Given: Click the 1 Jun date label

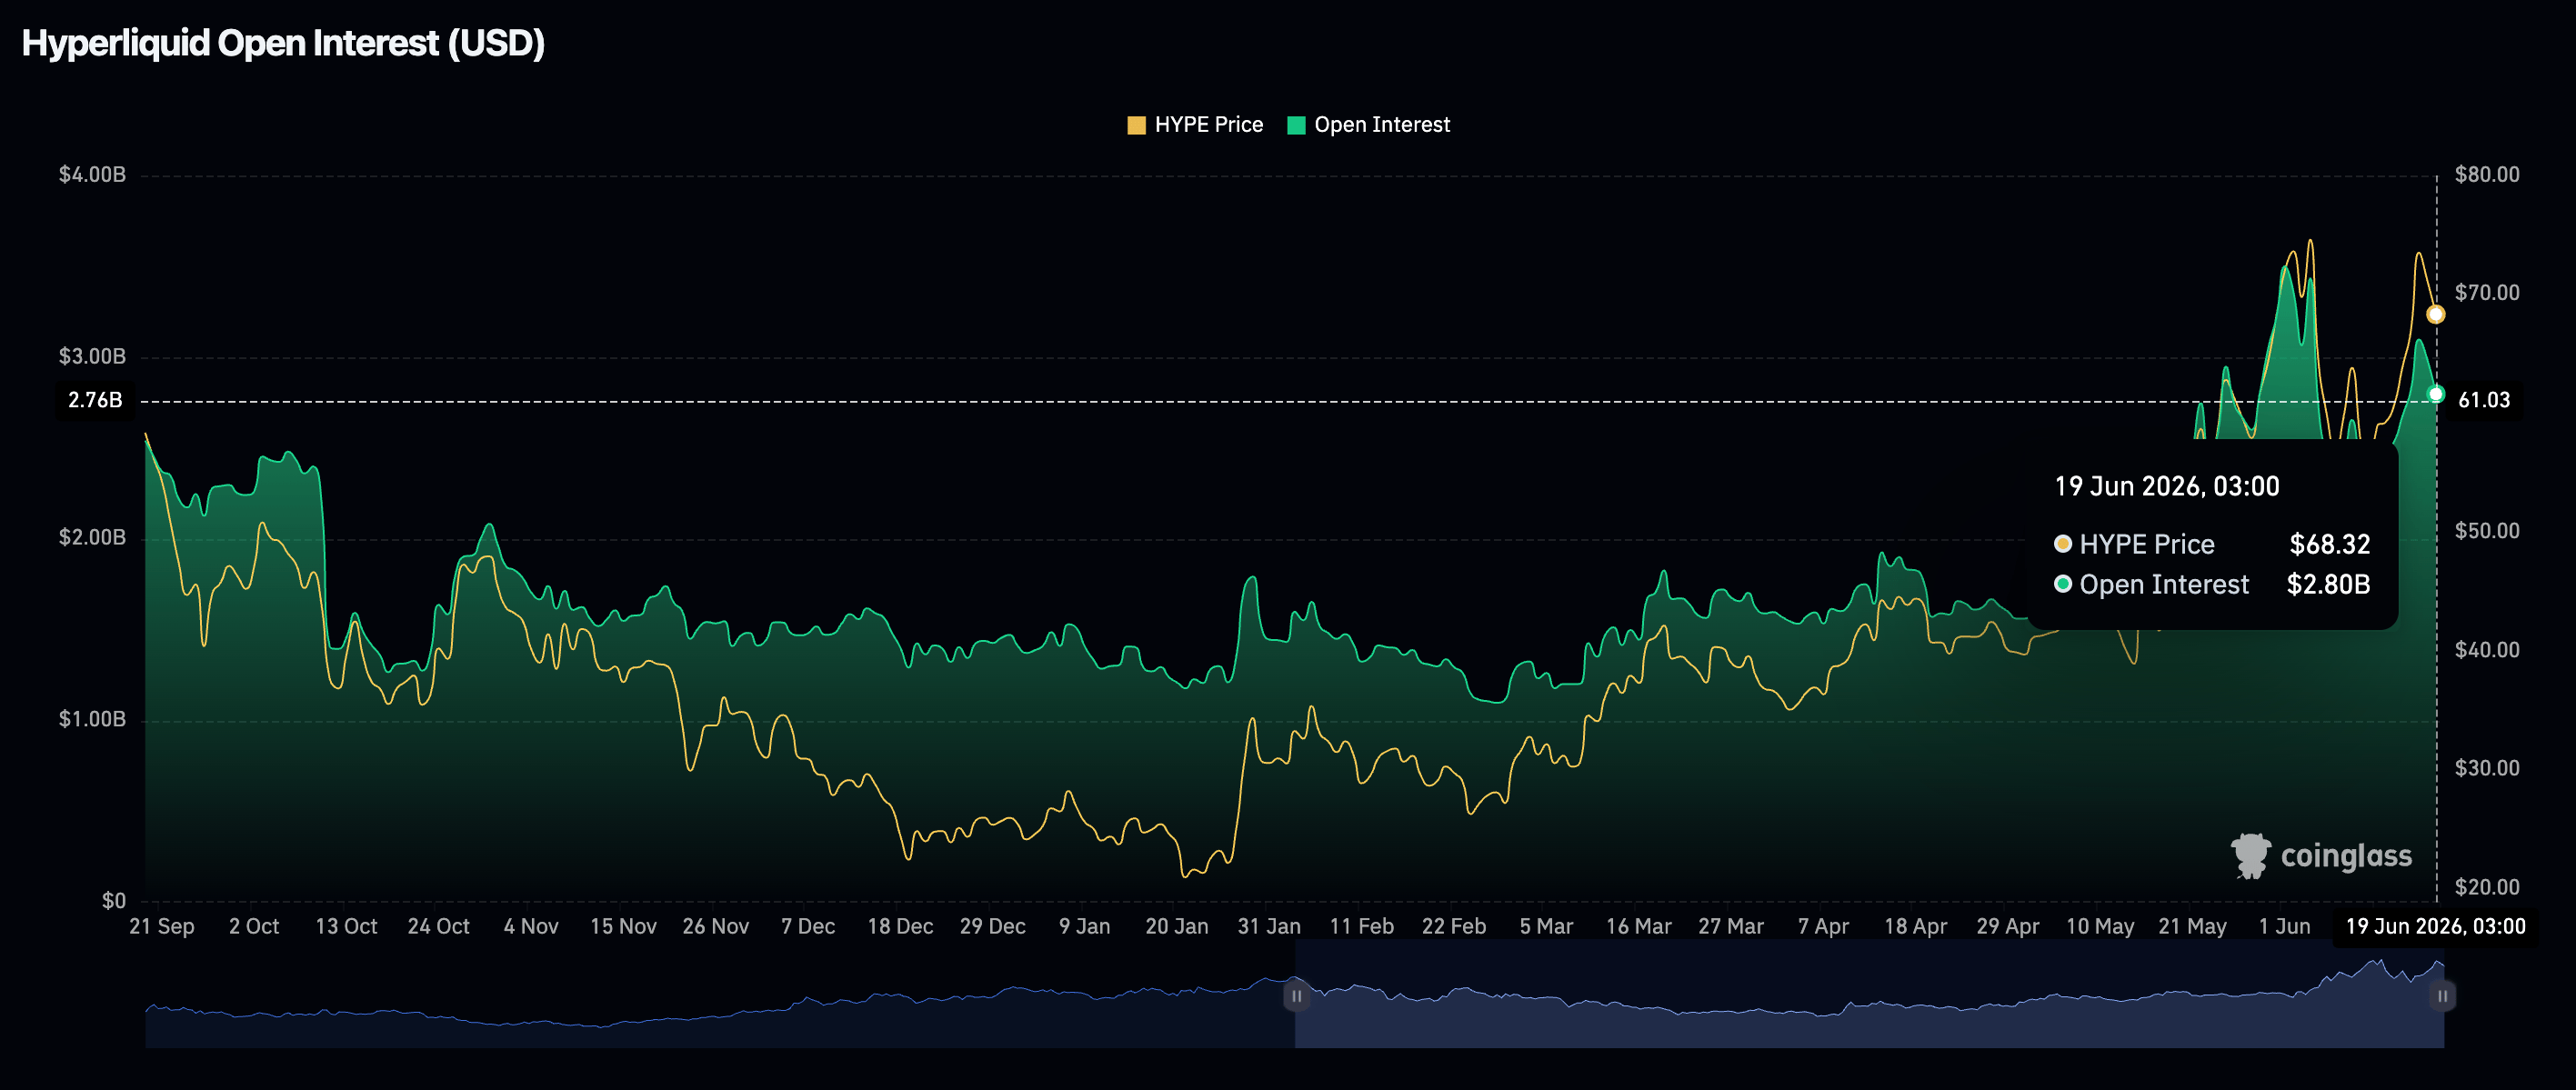Looking at the screenshot, I should pyautogui.click(x=2284, y=927).
